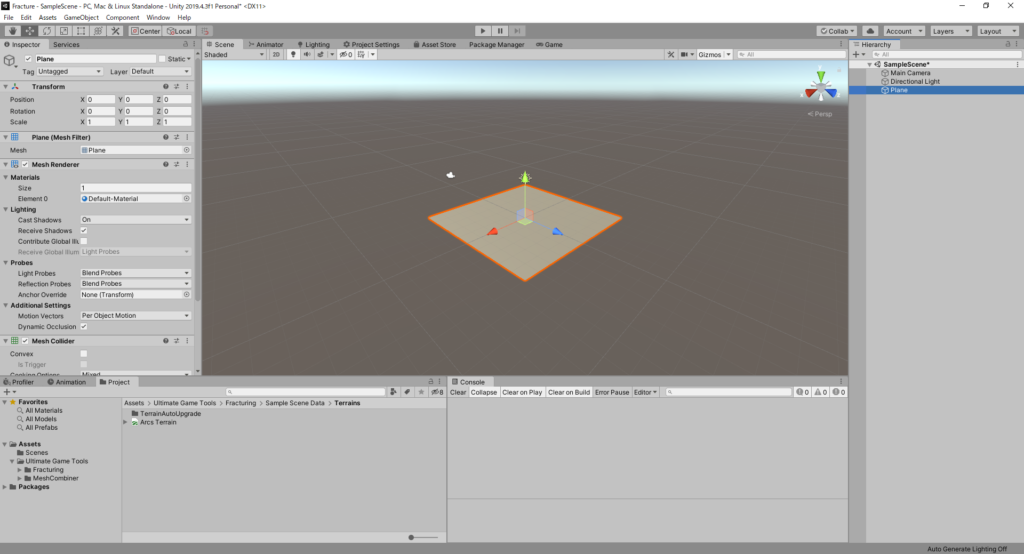Toggle Clear on Play in Console
This screenshot has height=554, width=1024.
tap(522, 393)
